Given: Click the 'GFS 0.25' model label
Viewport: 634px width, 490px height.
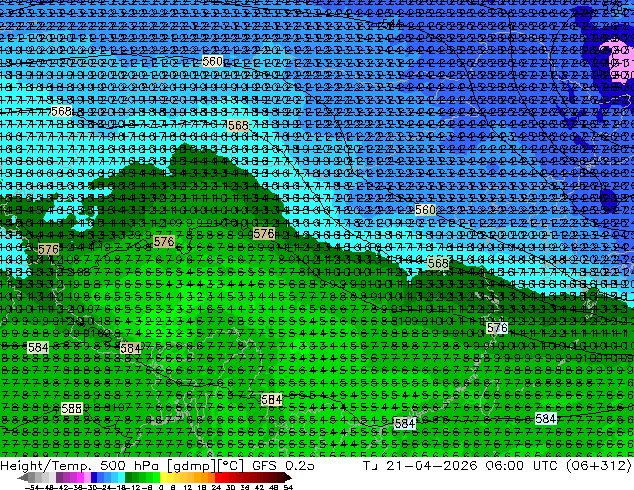Looking at the screenshot, I should (x=283, y=466).
